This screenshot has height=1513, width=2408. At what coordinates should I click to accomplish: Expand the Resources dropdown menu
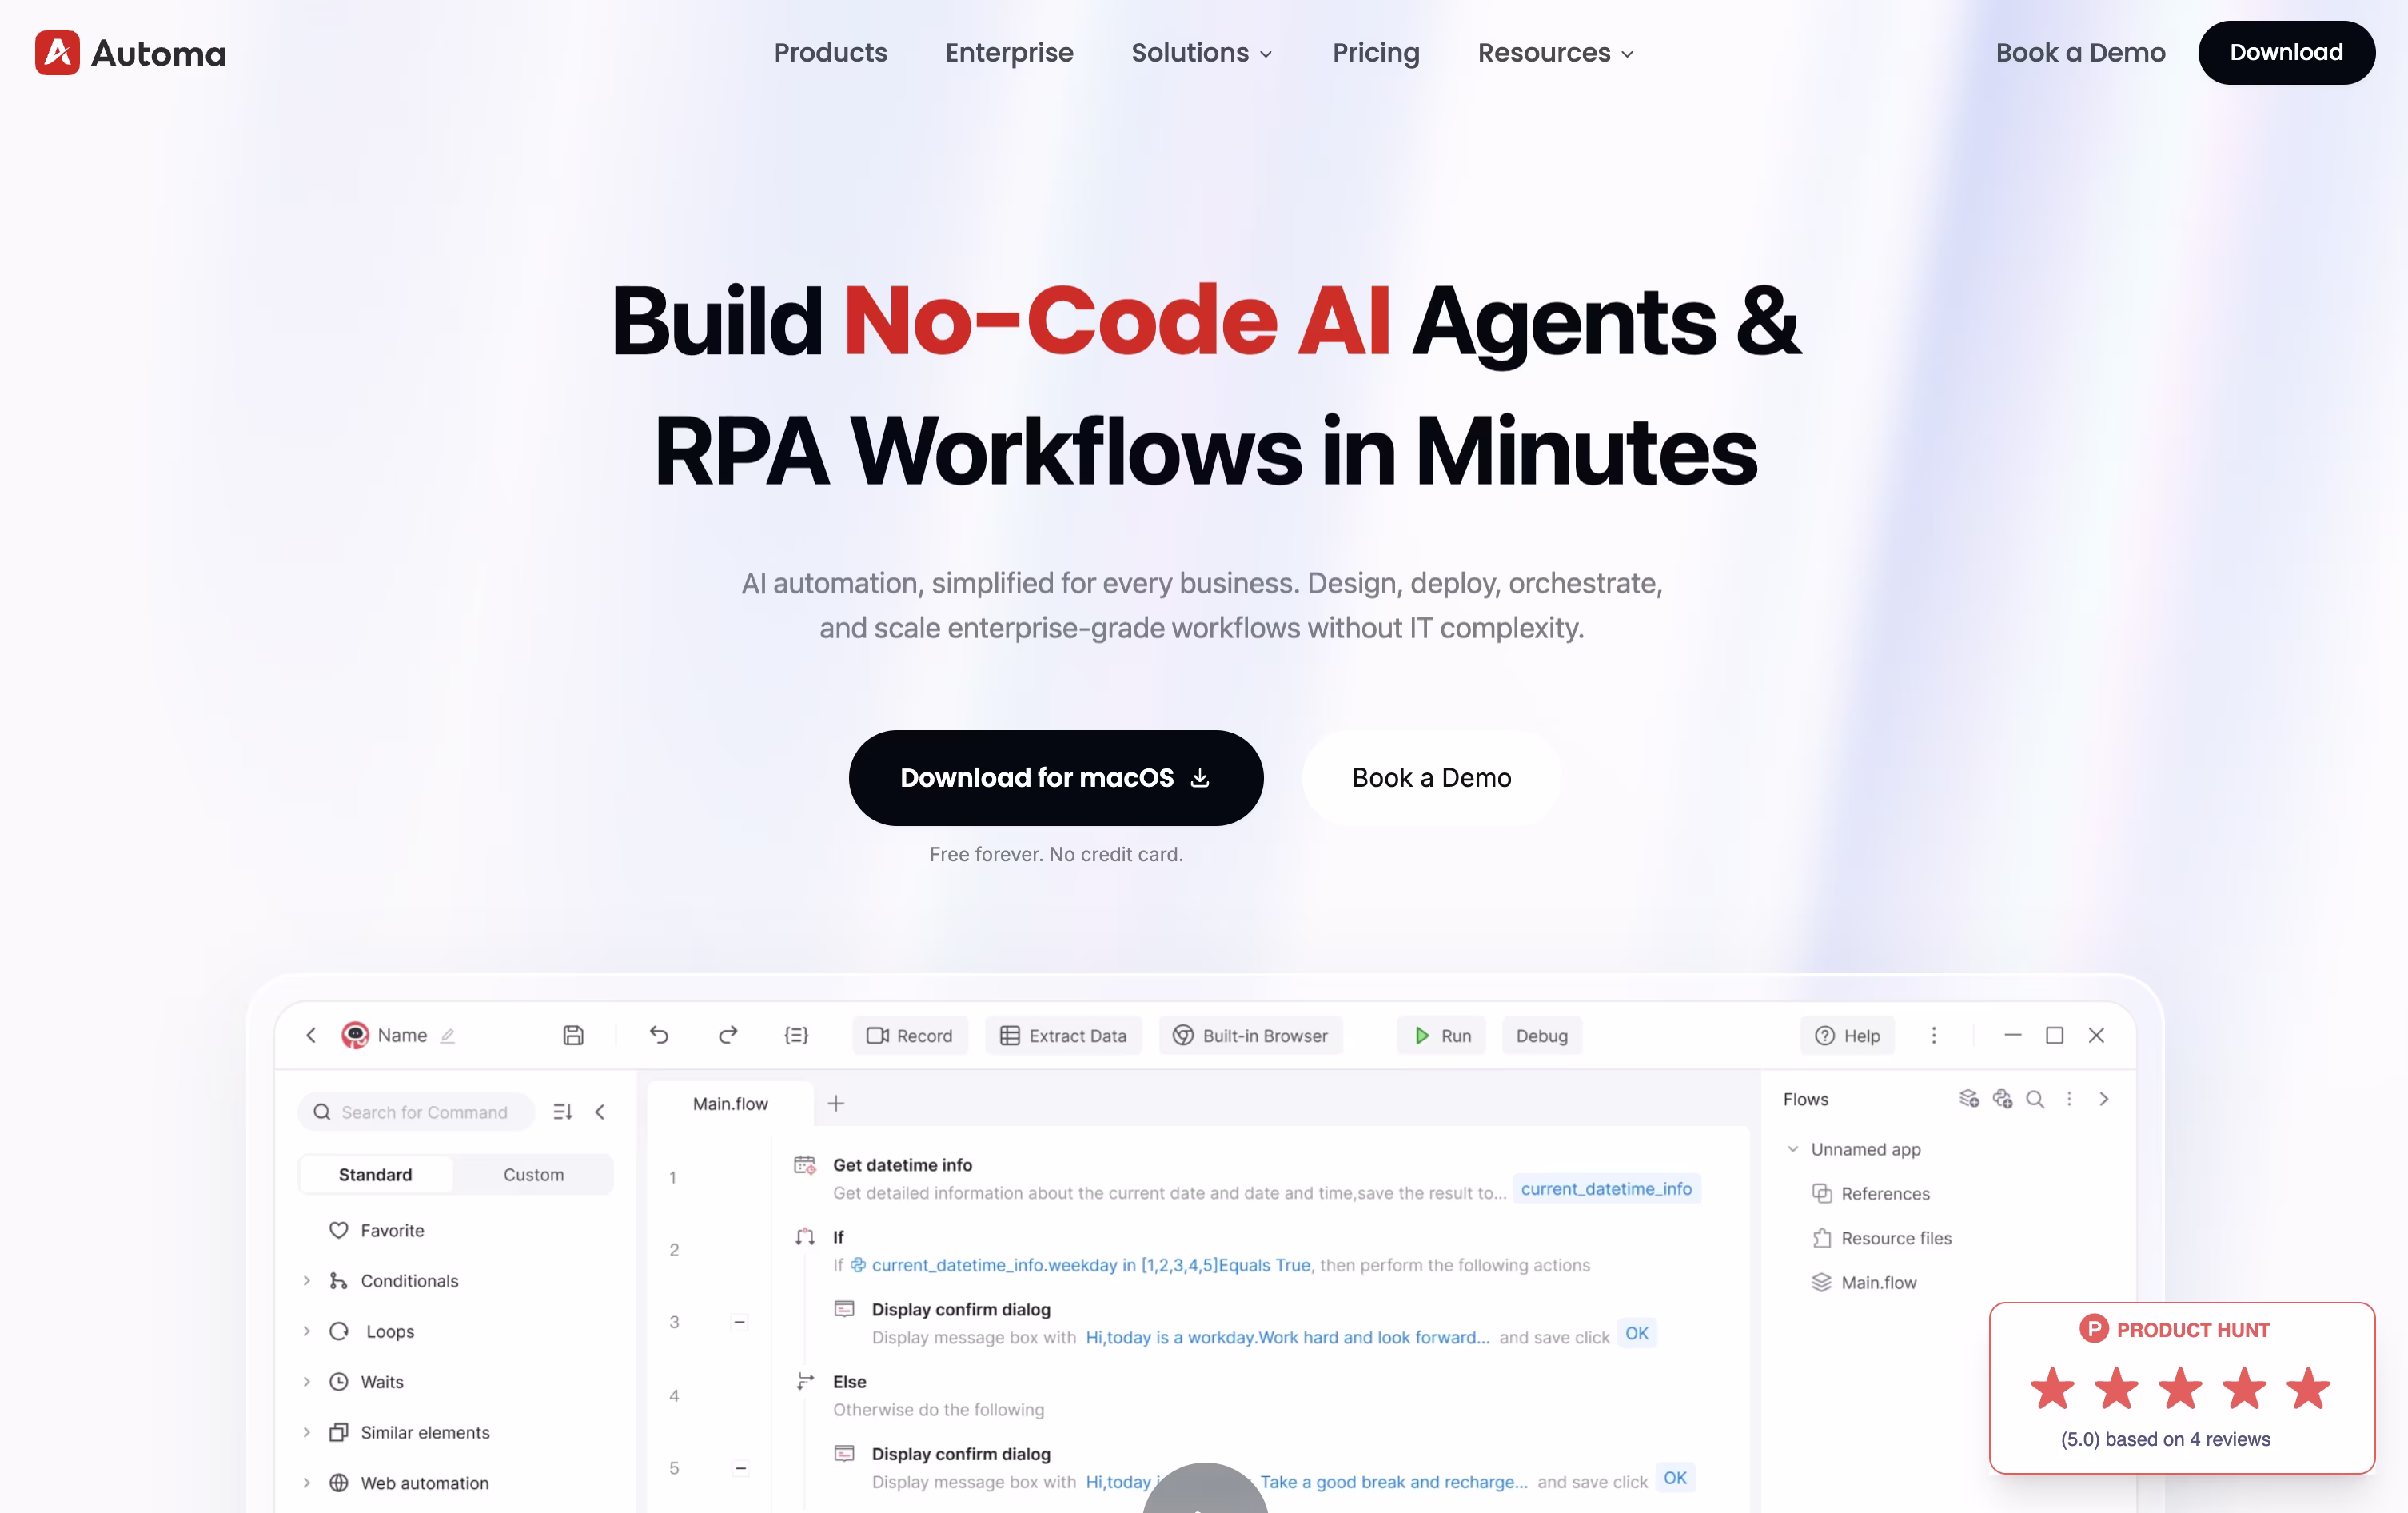1555,52
